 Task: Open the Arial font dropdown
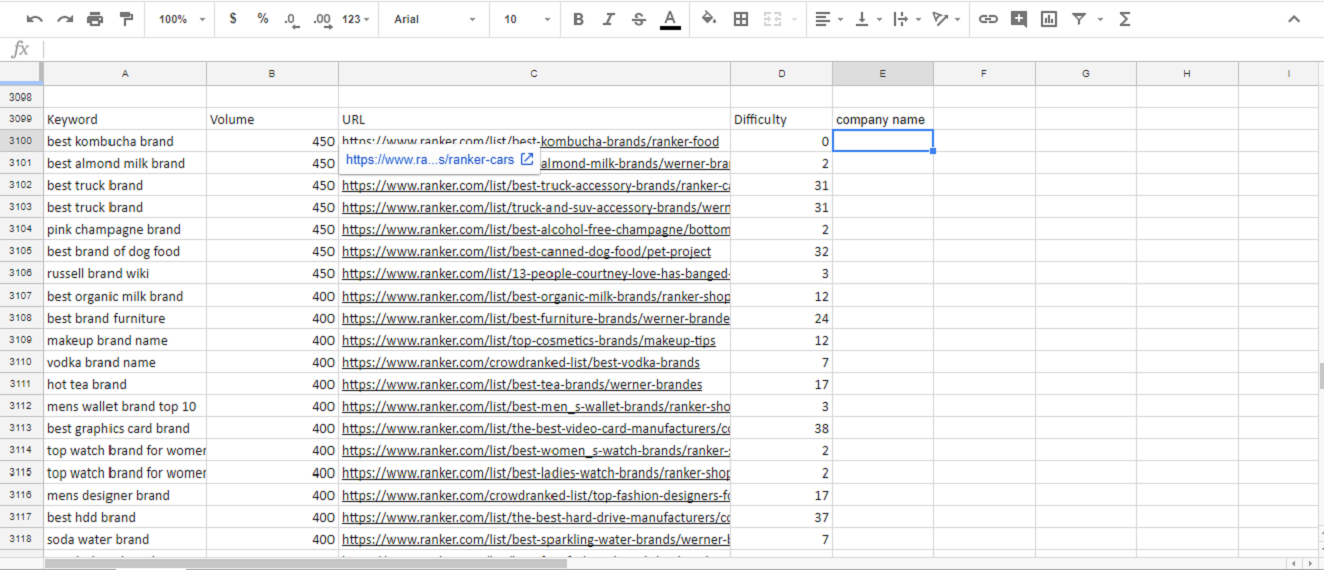click(434, 19)
